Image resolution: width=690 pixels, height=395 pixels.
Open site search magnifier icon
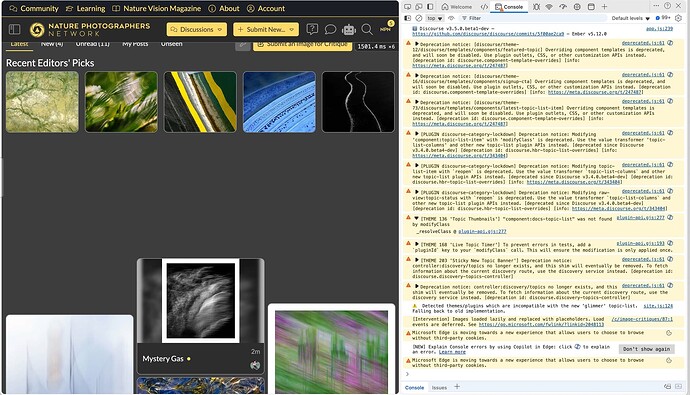[367, 29]
